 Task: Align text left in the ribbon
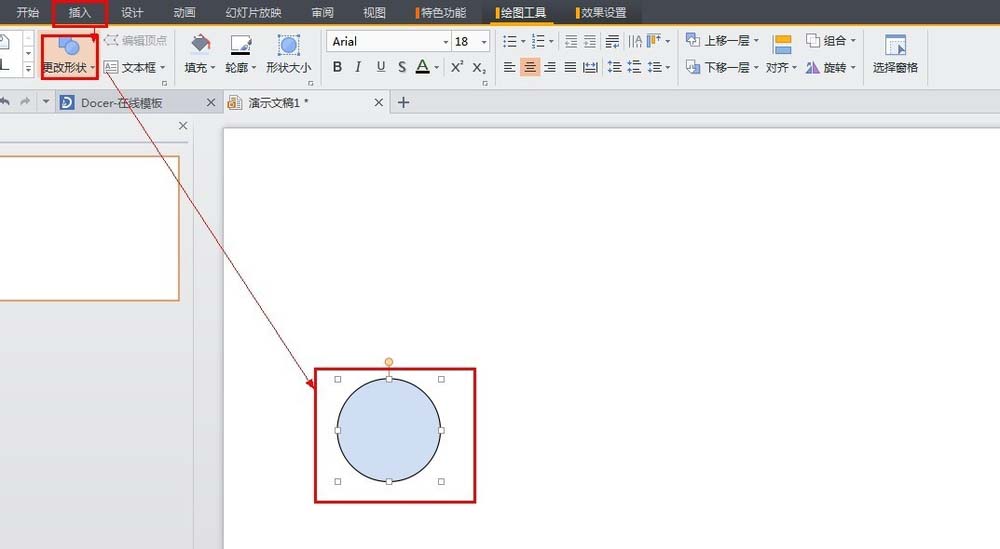(509, 67)
